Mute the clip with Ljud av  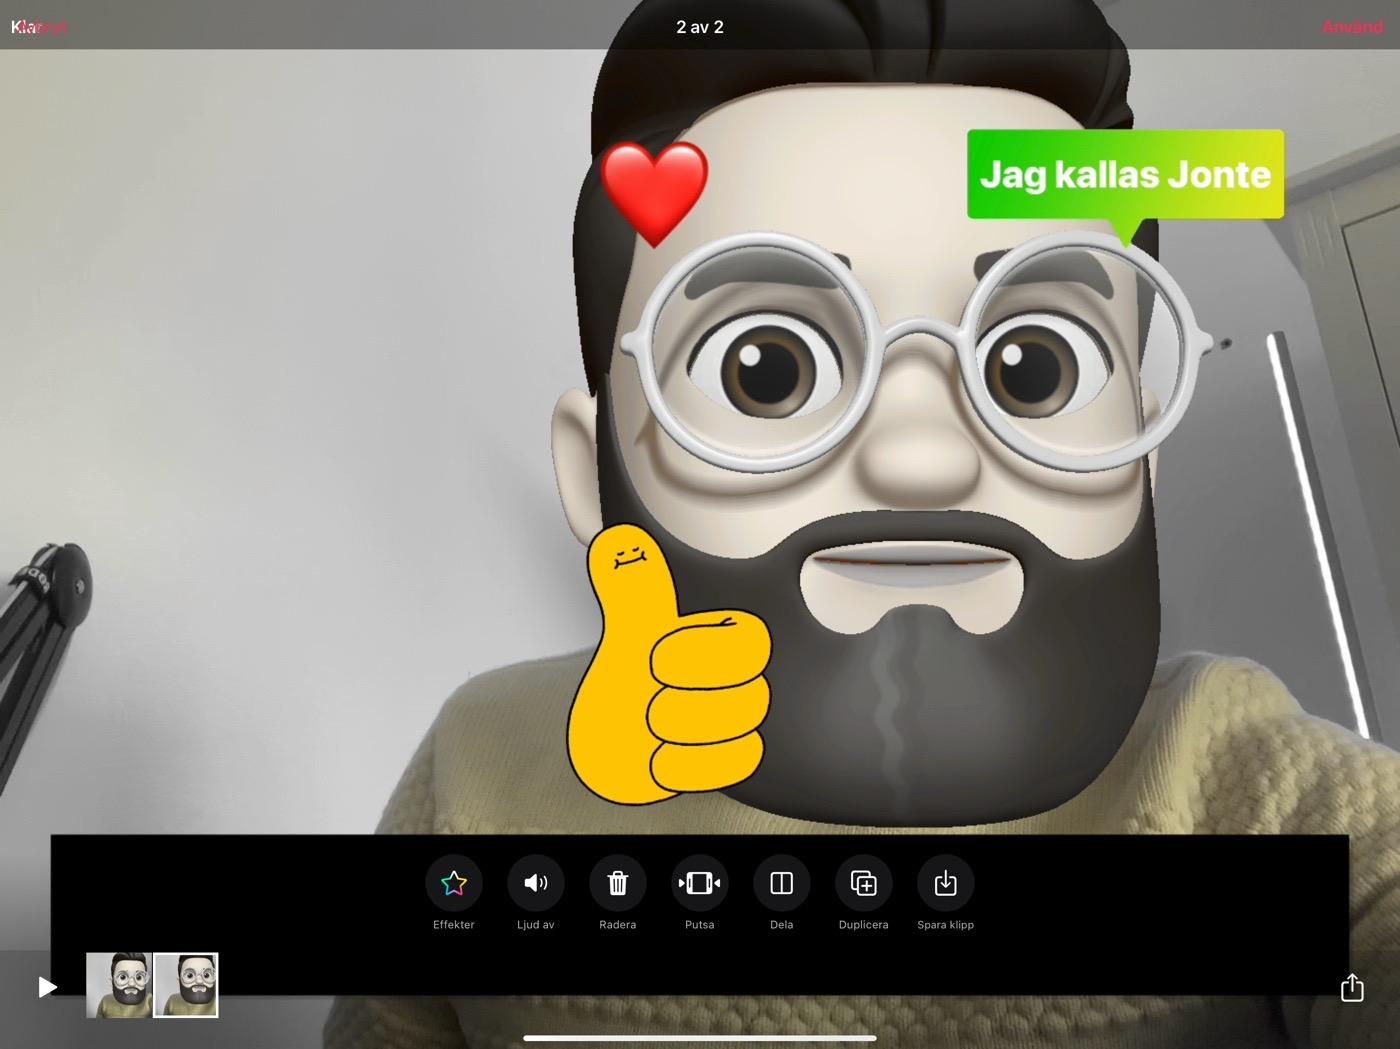tap(536, 883)
